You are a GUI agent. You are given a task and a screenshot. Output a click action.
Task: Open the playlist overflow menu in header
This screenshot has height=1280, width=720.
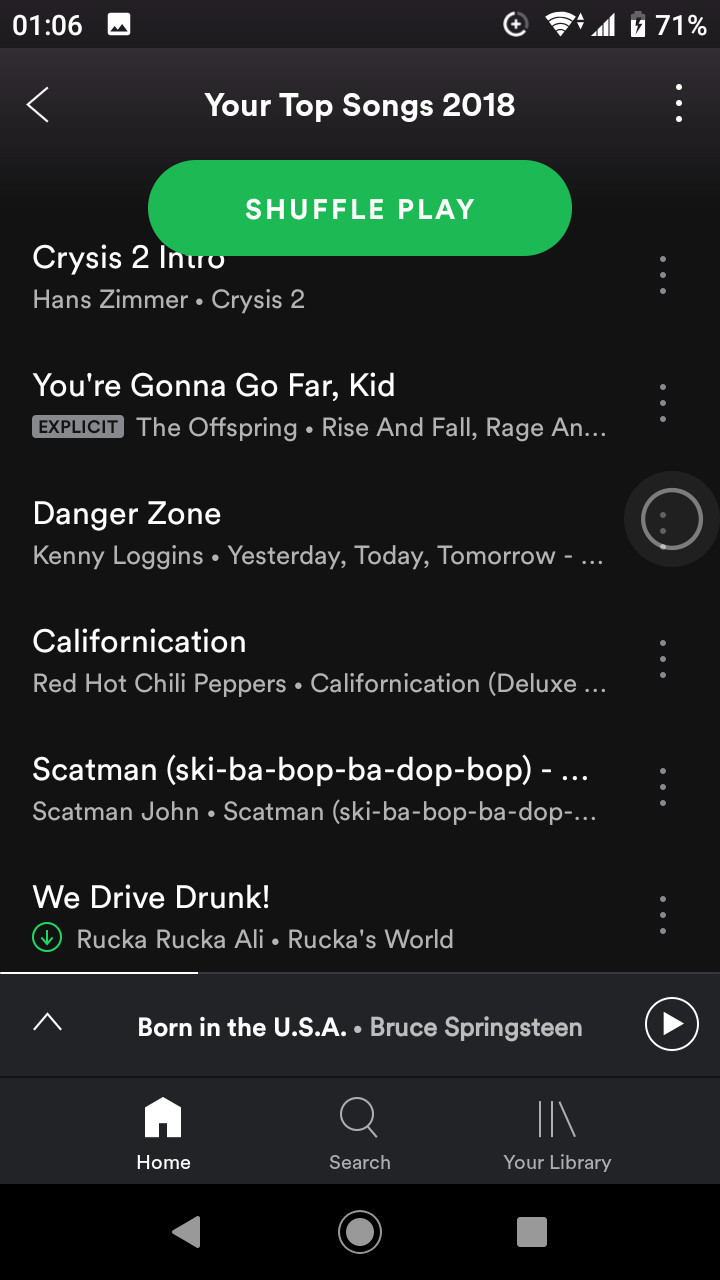[679, 104]
